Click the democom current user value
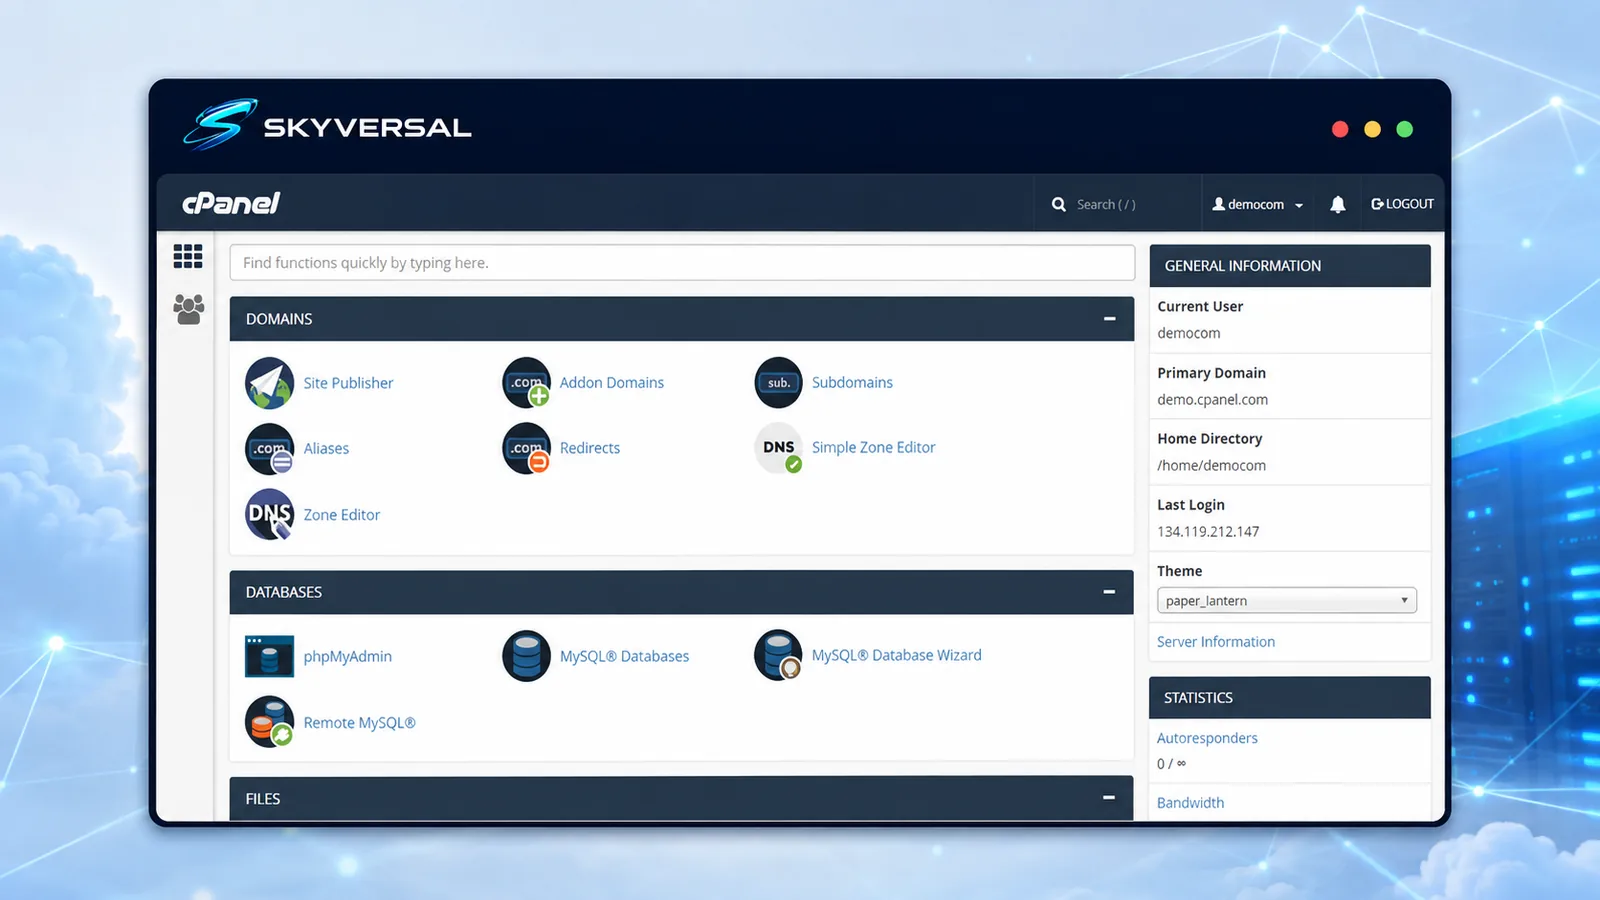 click(x=1189, y=333)
